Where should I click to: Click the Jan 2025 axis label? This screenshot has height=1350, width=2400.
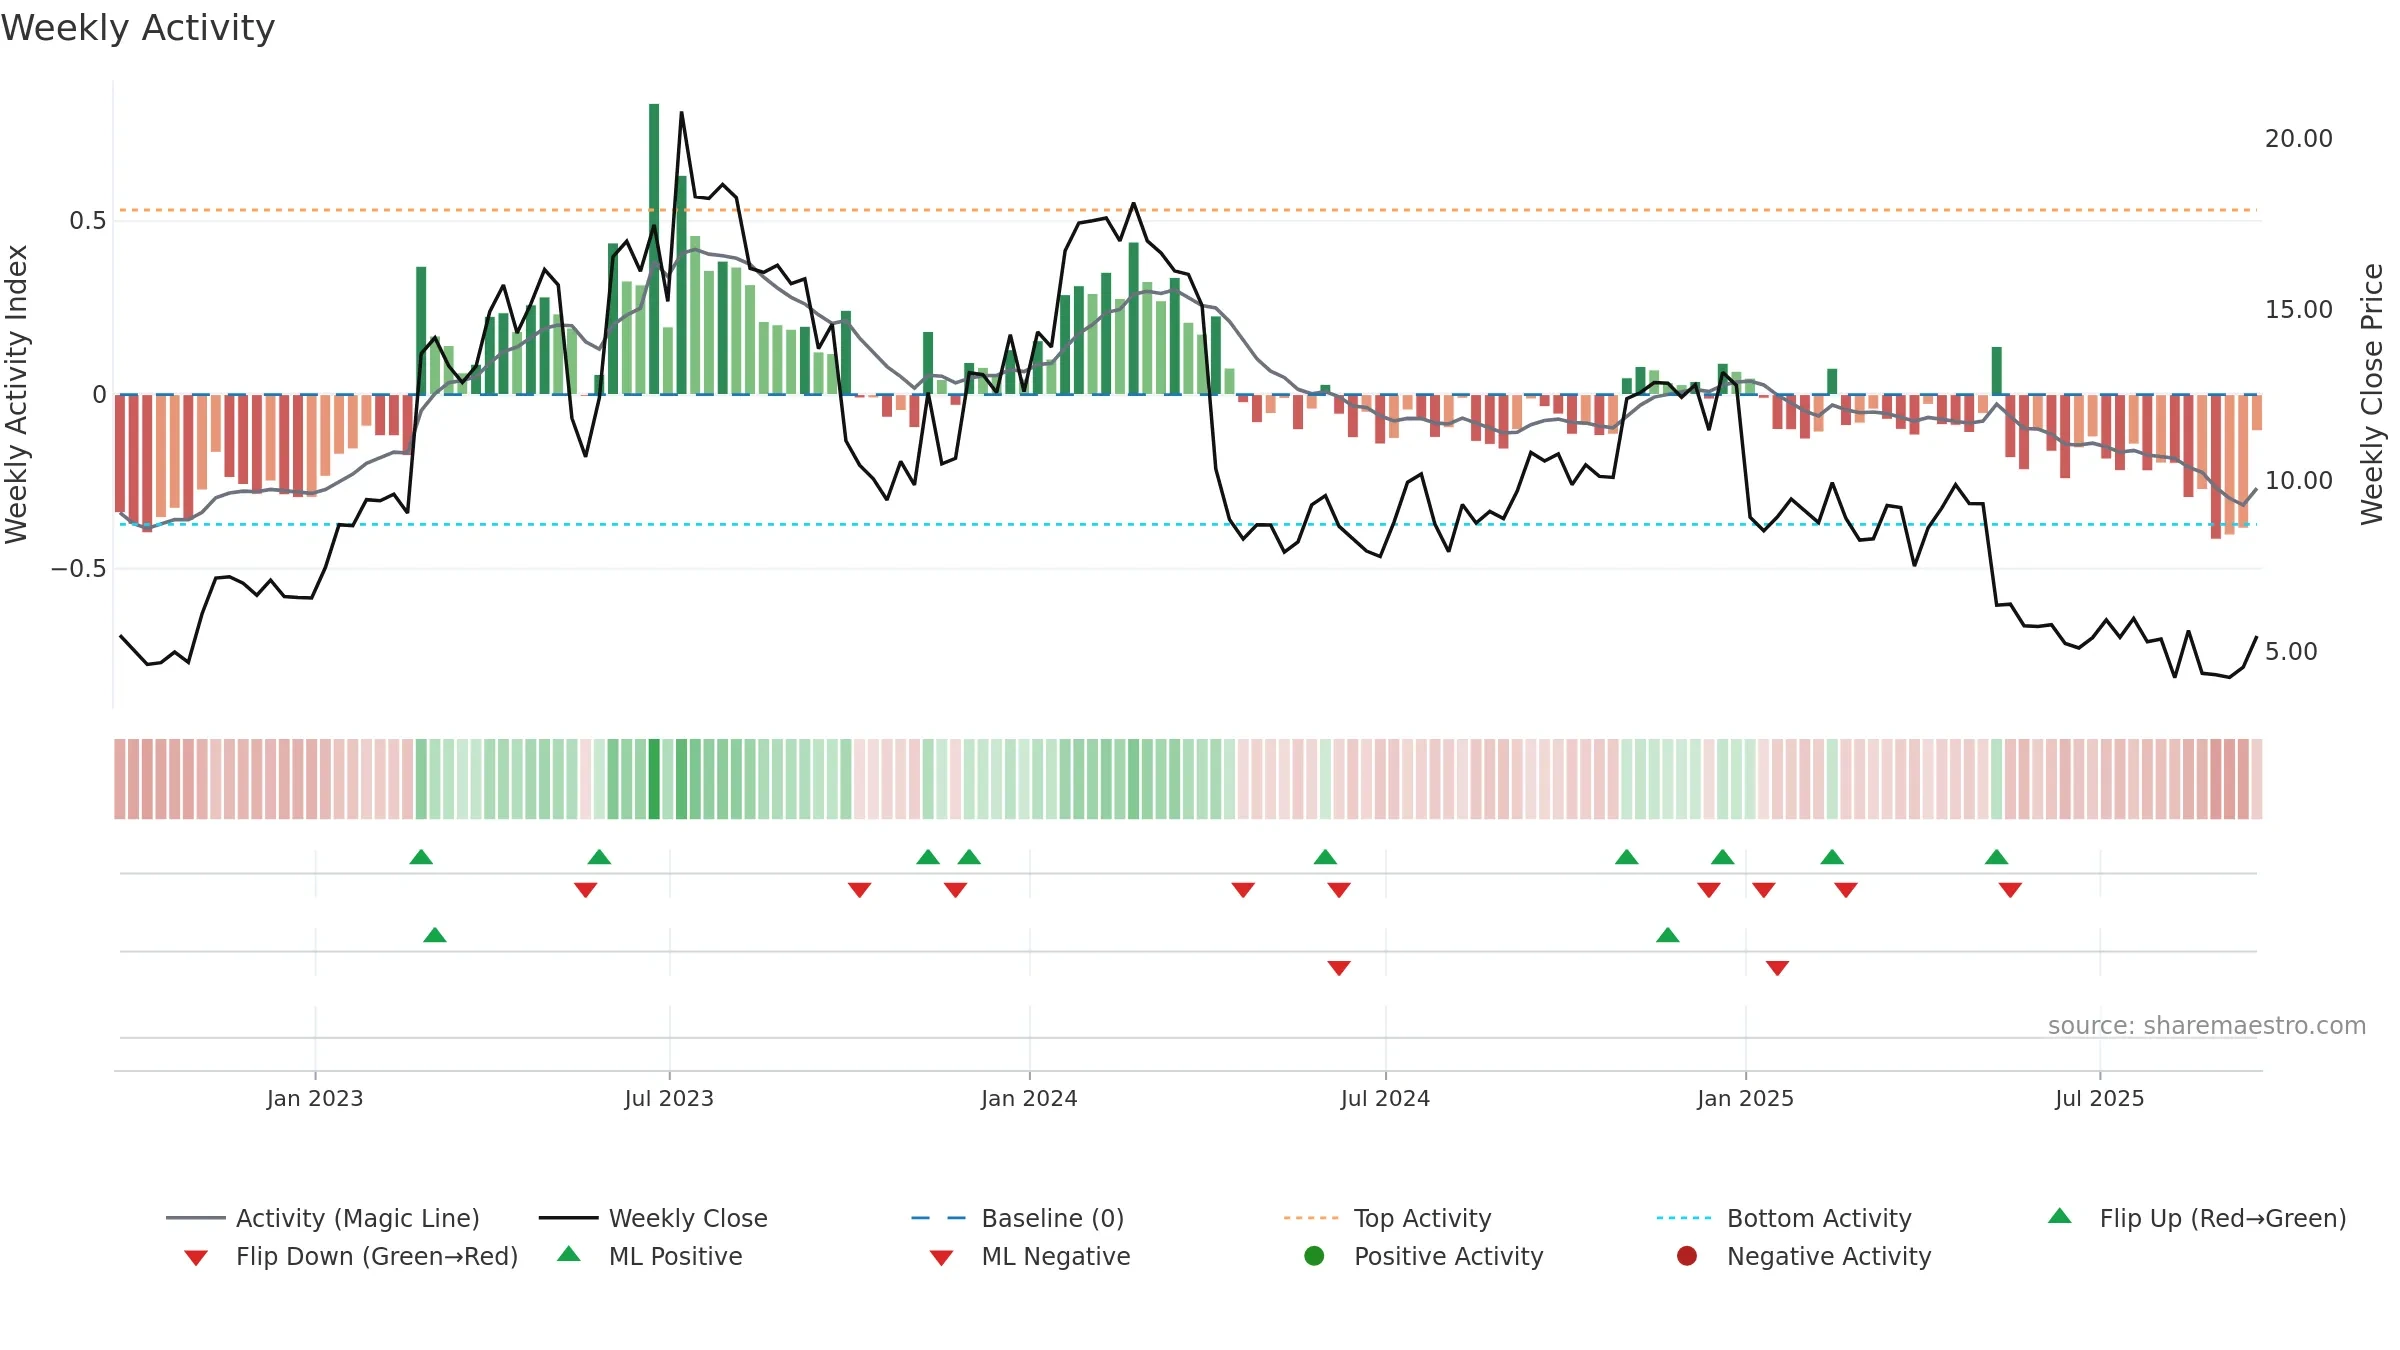[x=1745, y=1098]
